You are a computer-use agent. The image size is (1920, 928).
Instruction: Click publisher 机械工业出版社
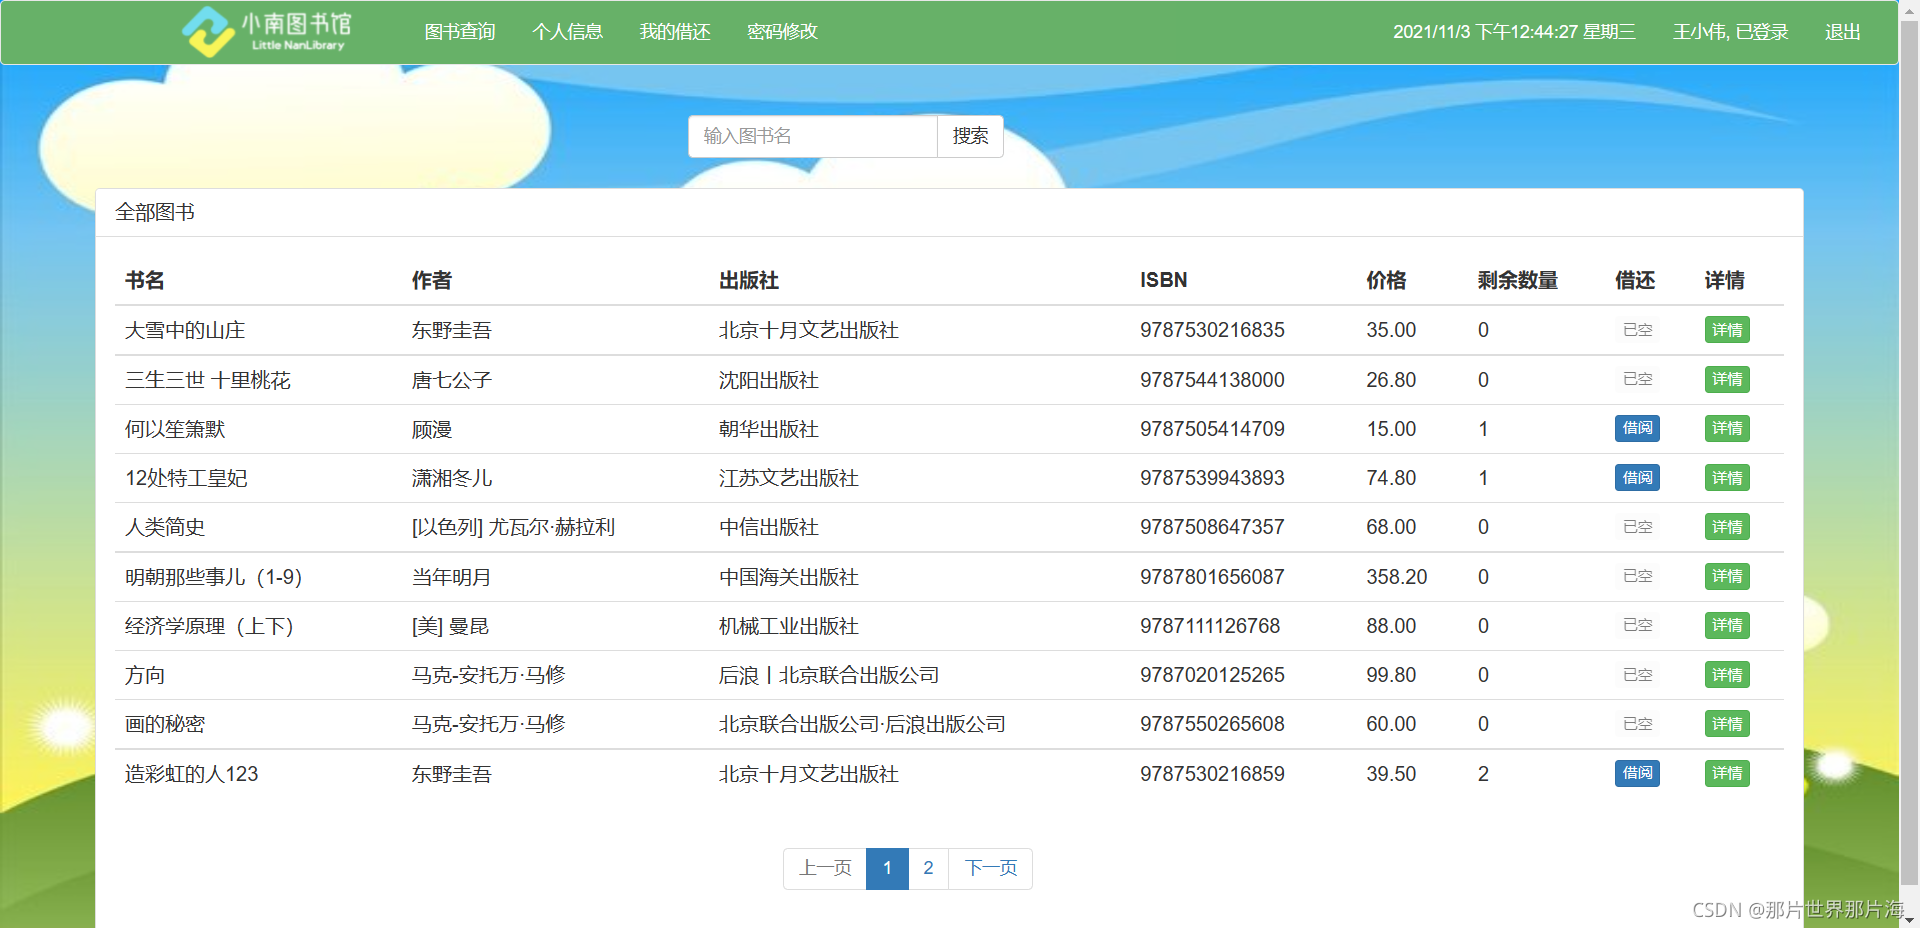[x=789, y=626]
